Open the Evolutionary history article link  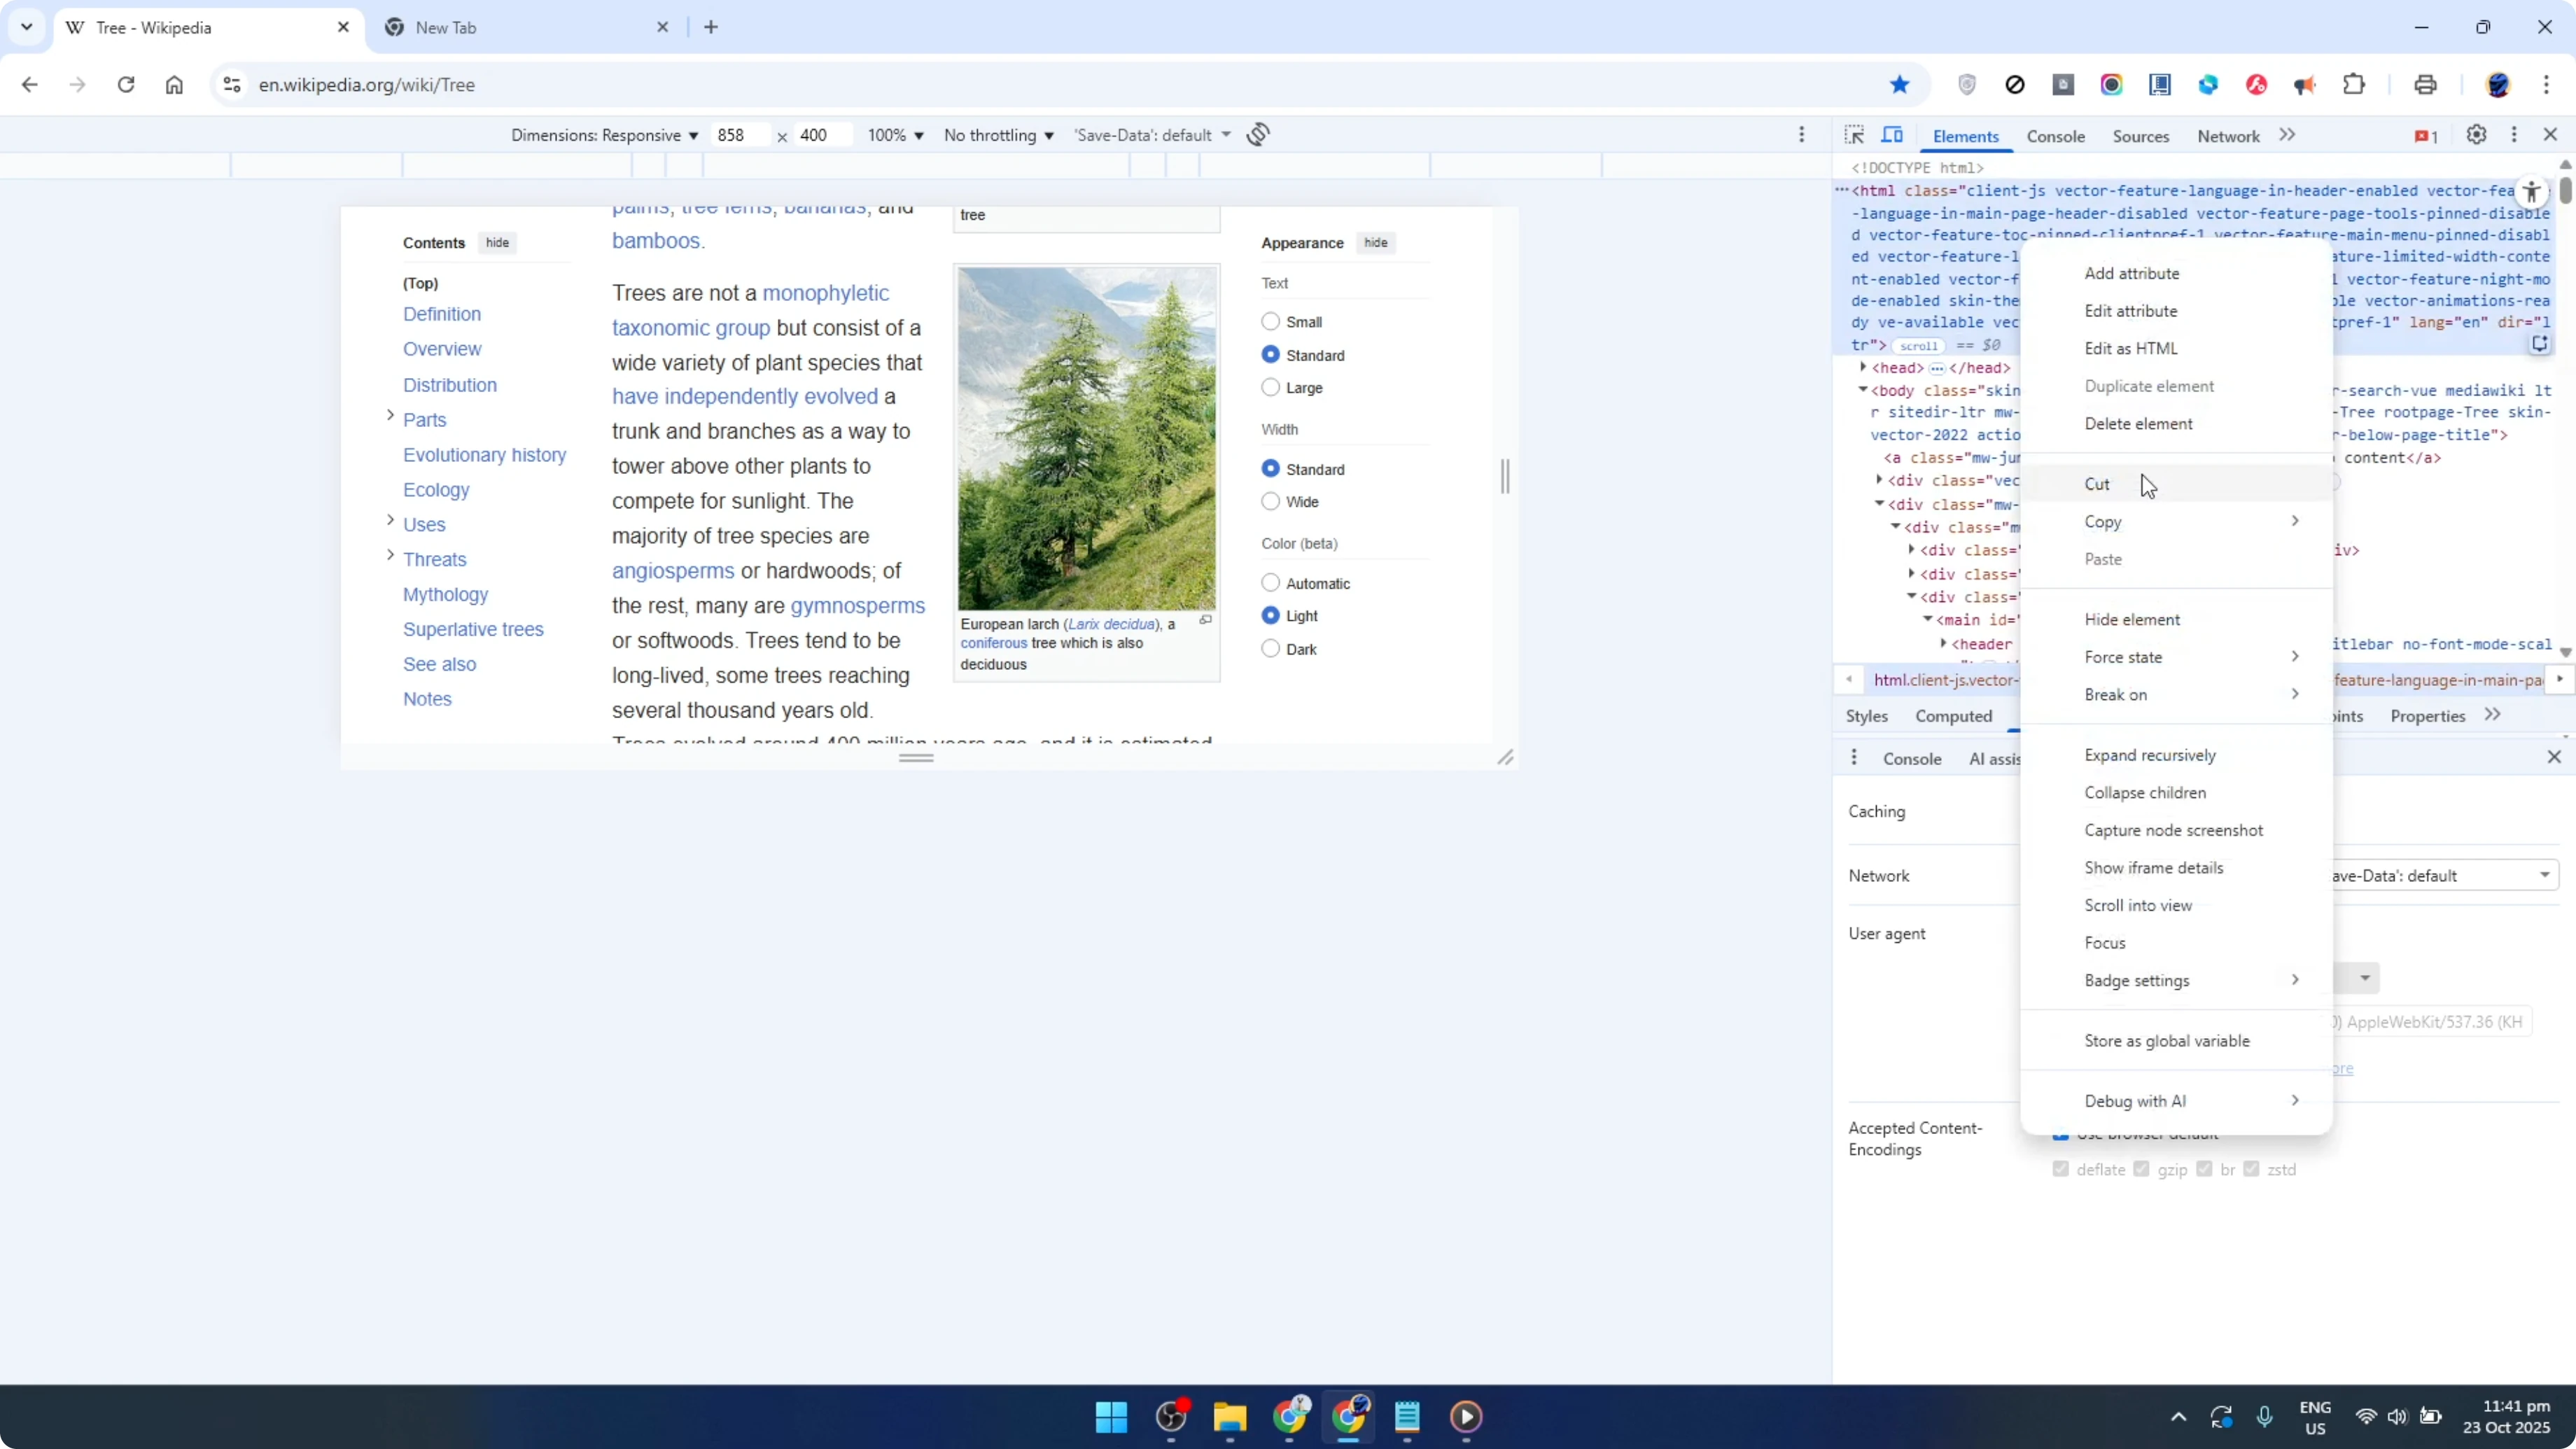pyautogui.click(x=485, y=454)
